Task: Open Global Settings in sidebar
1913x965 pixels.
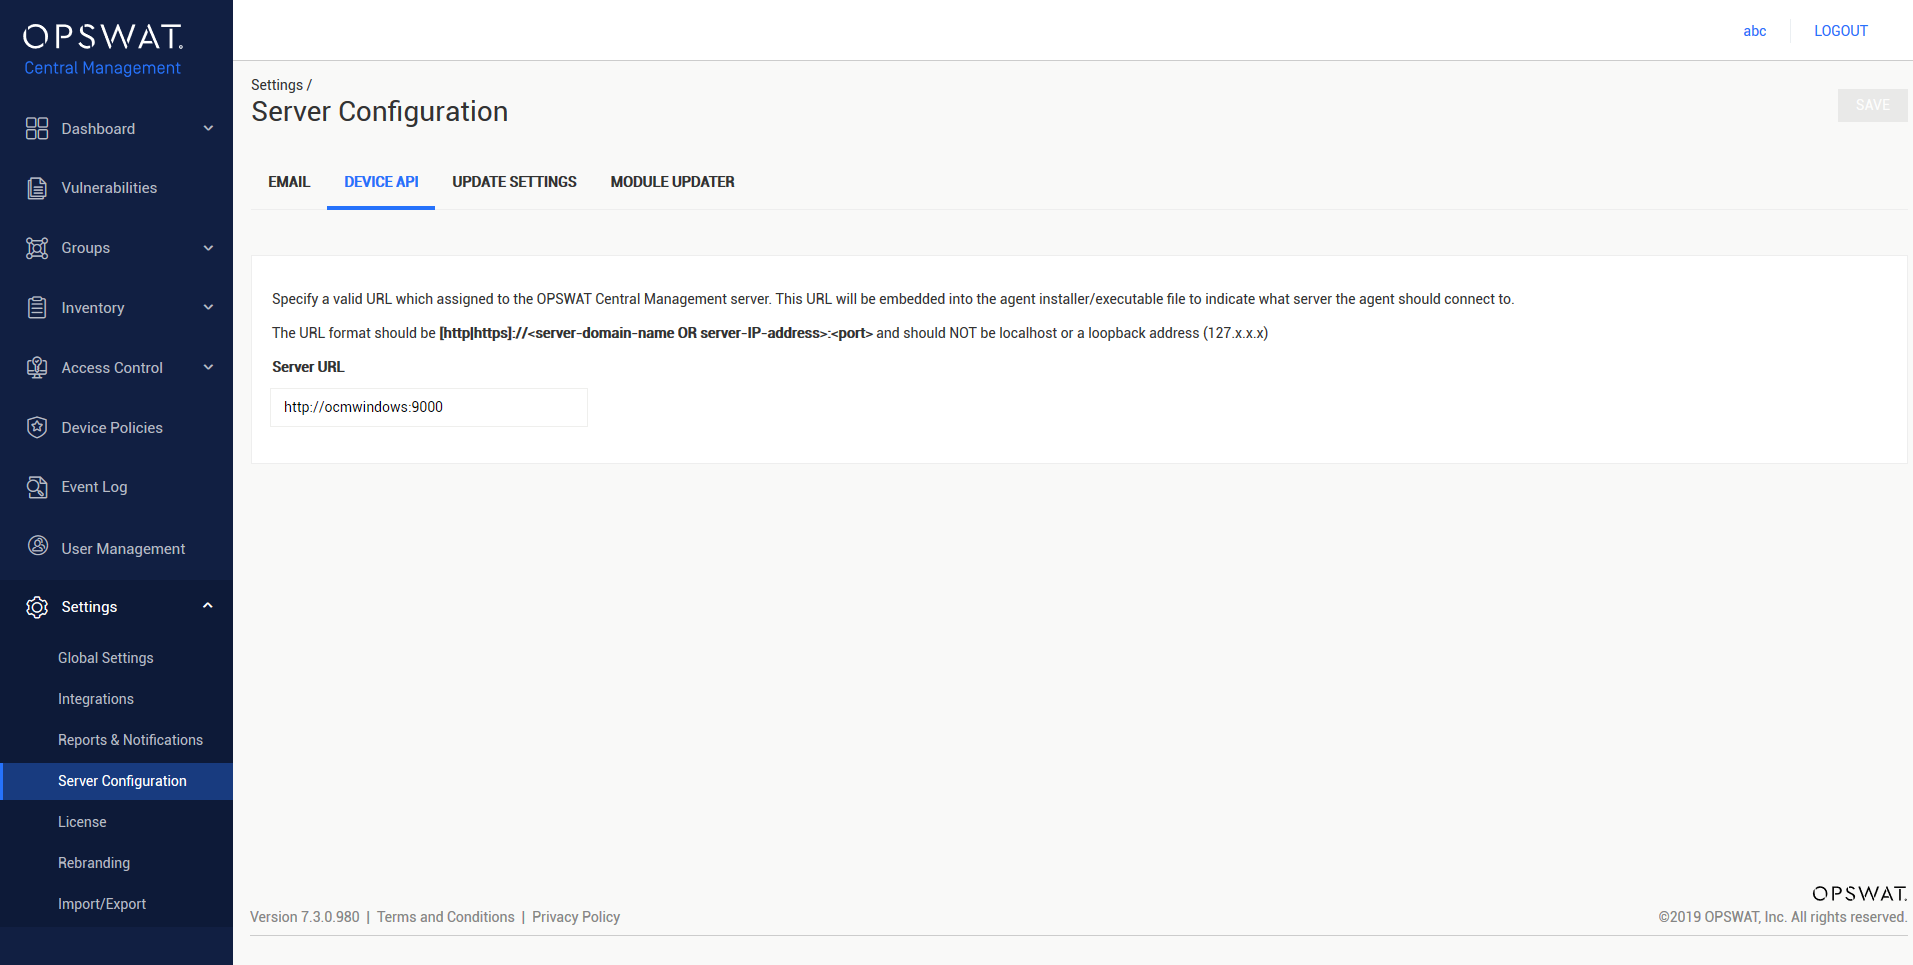Action: pyautogui.click(x=106, y=658)
